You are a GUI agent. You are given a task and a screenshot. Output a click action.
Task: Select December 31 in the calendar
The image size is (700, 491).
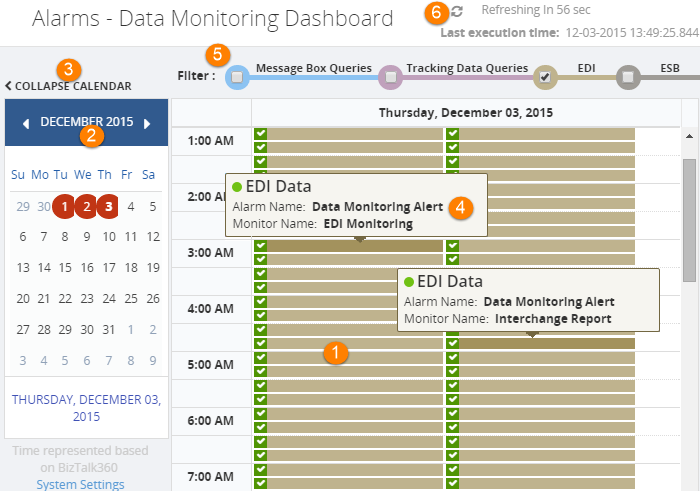109,329
